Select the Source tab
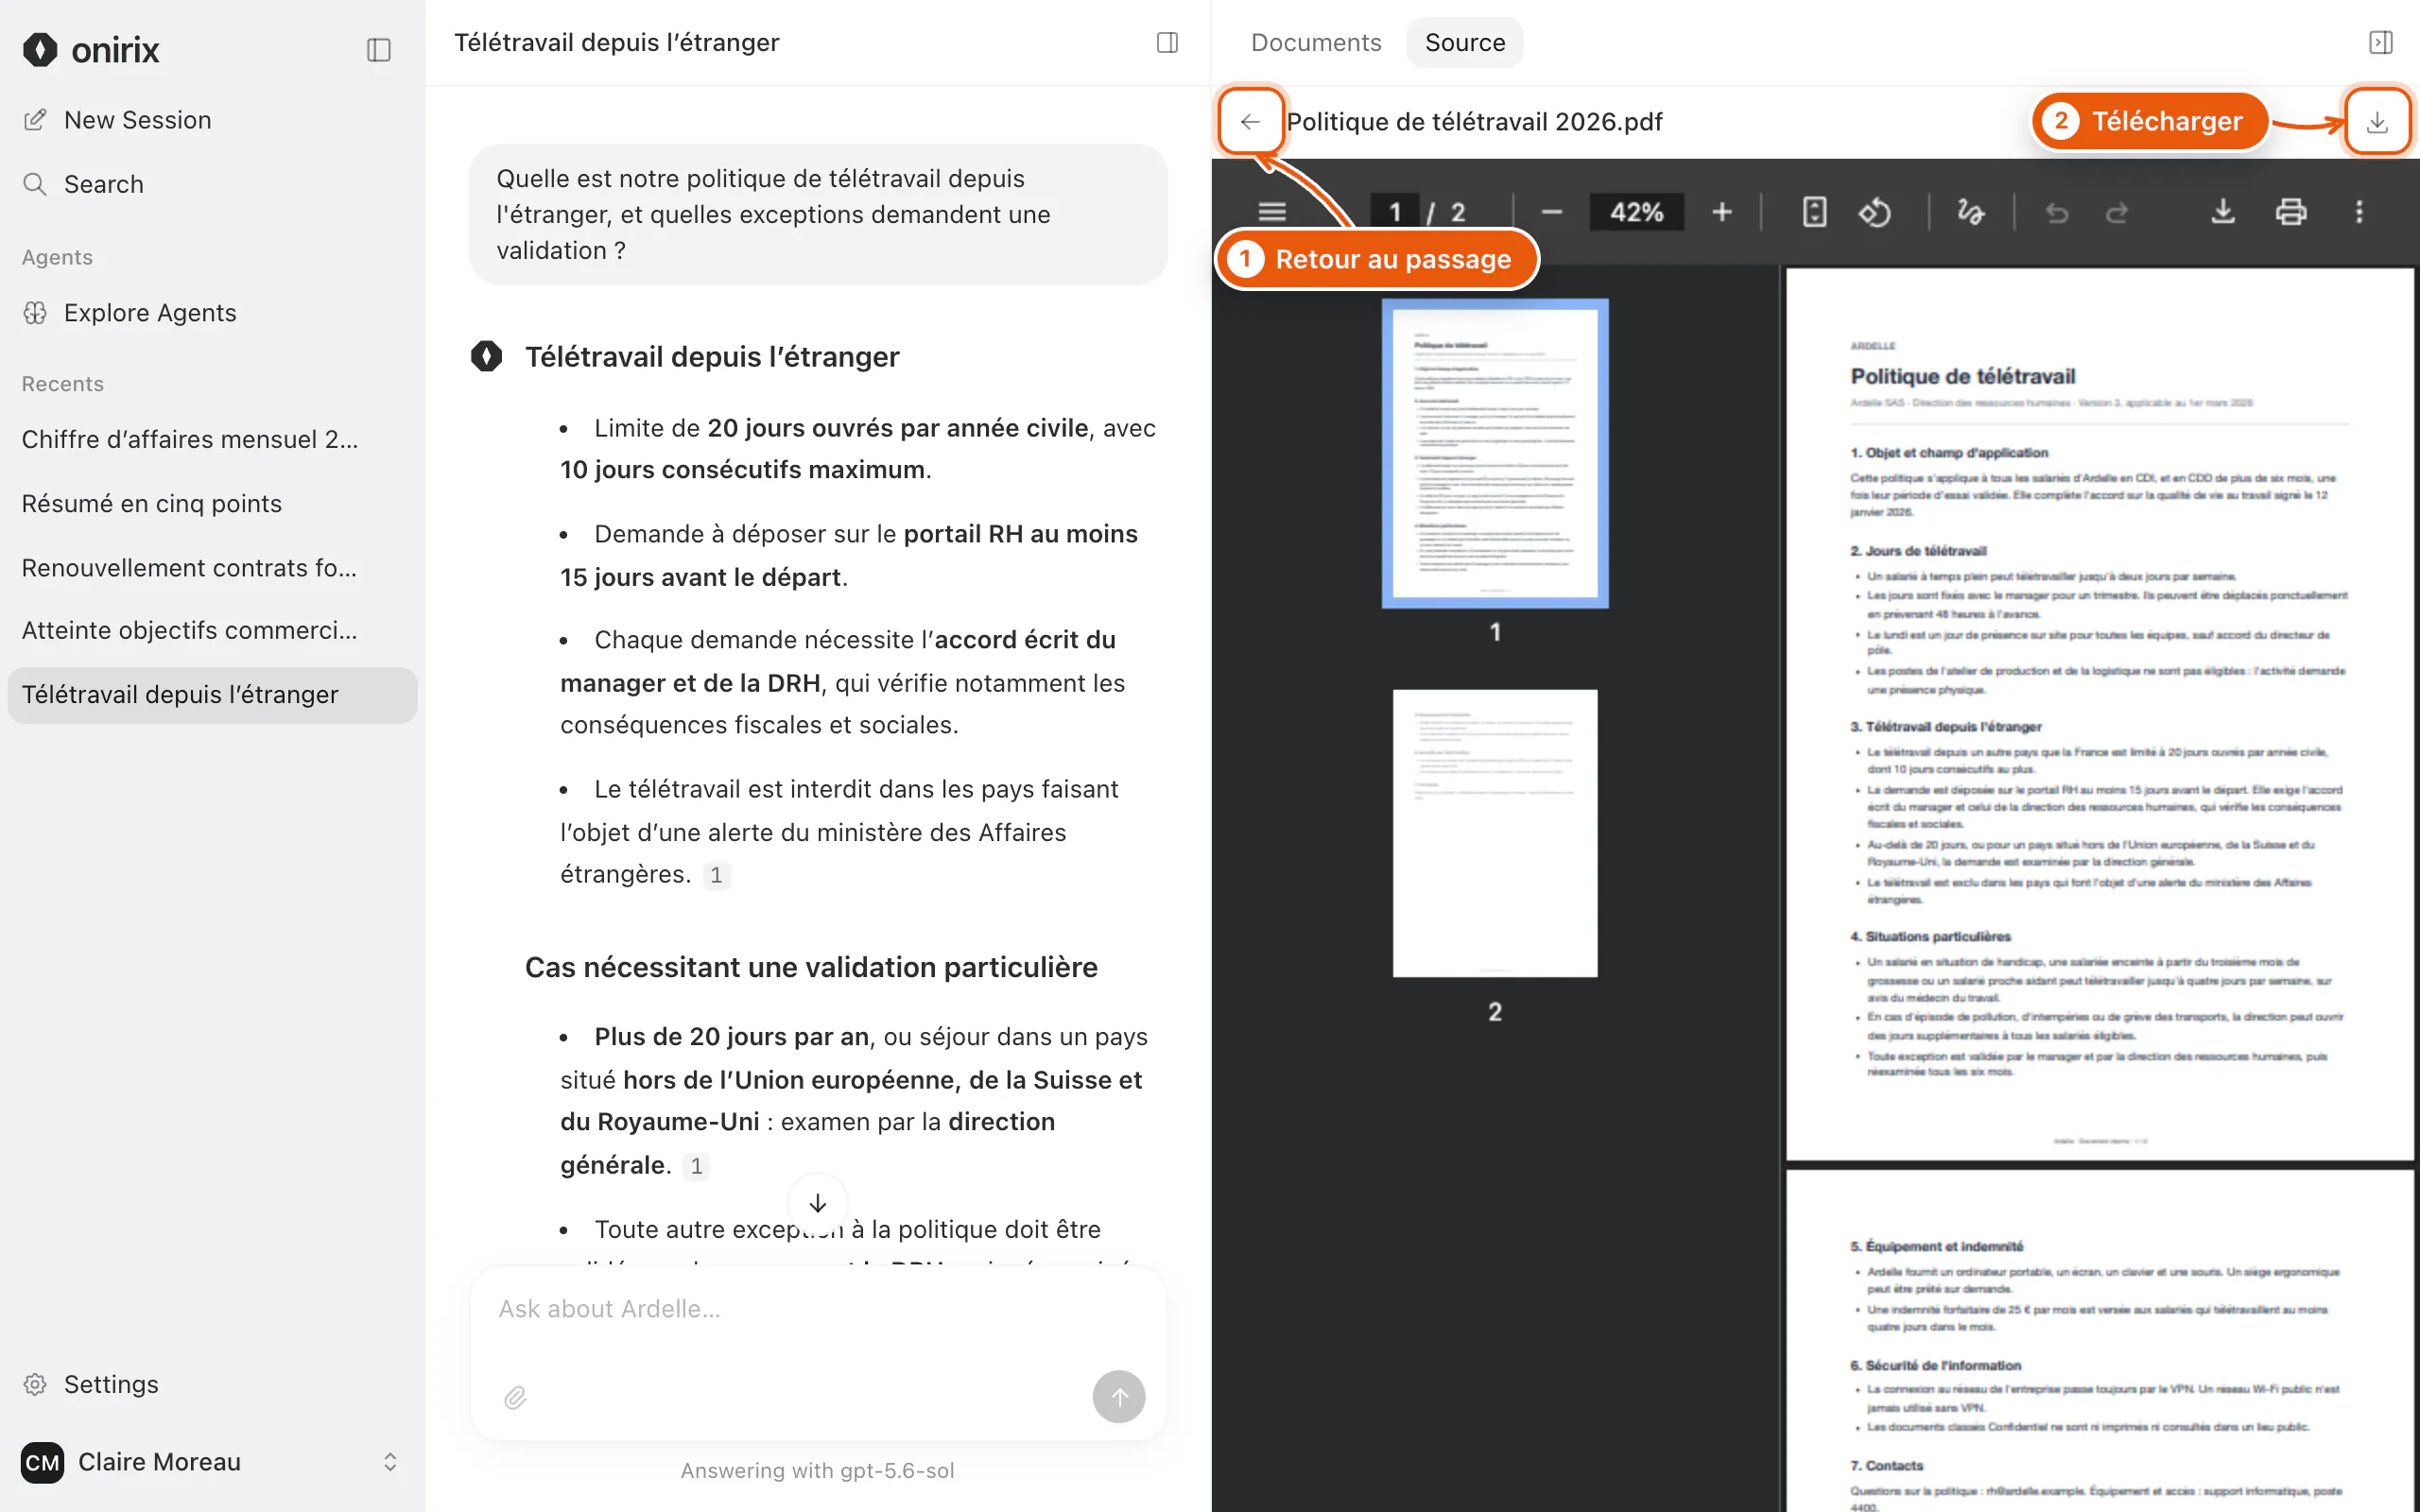 [x=1464, y=42]
